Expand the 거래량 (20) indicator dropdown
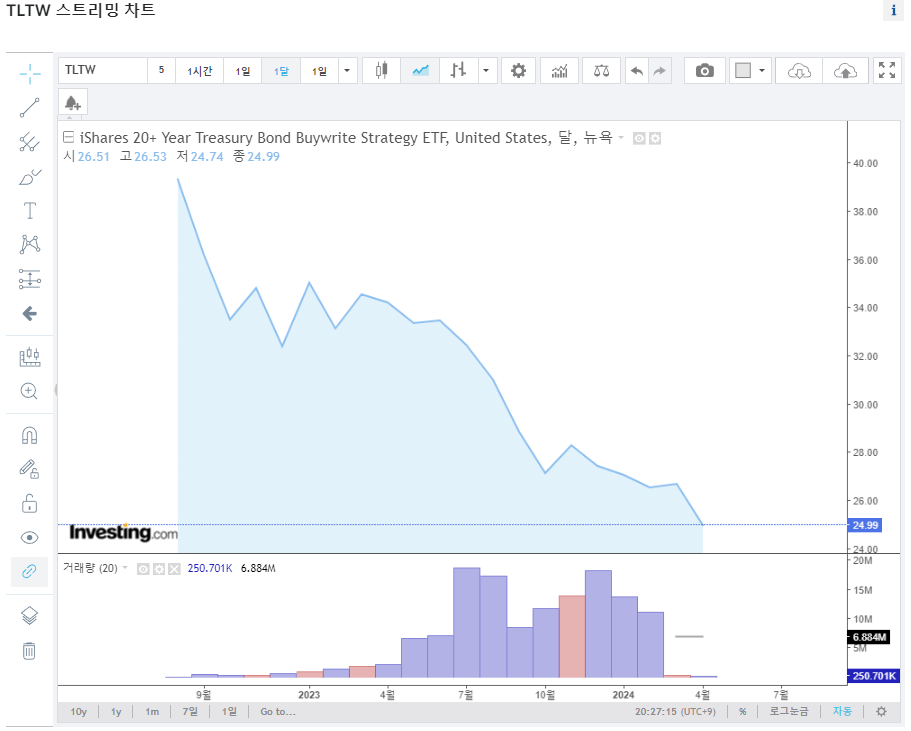 [x=125, y=568]
